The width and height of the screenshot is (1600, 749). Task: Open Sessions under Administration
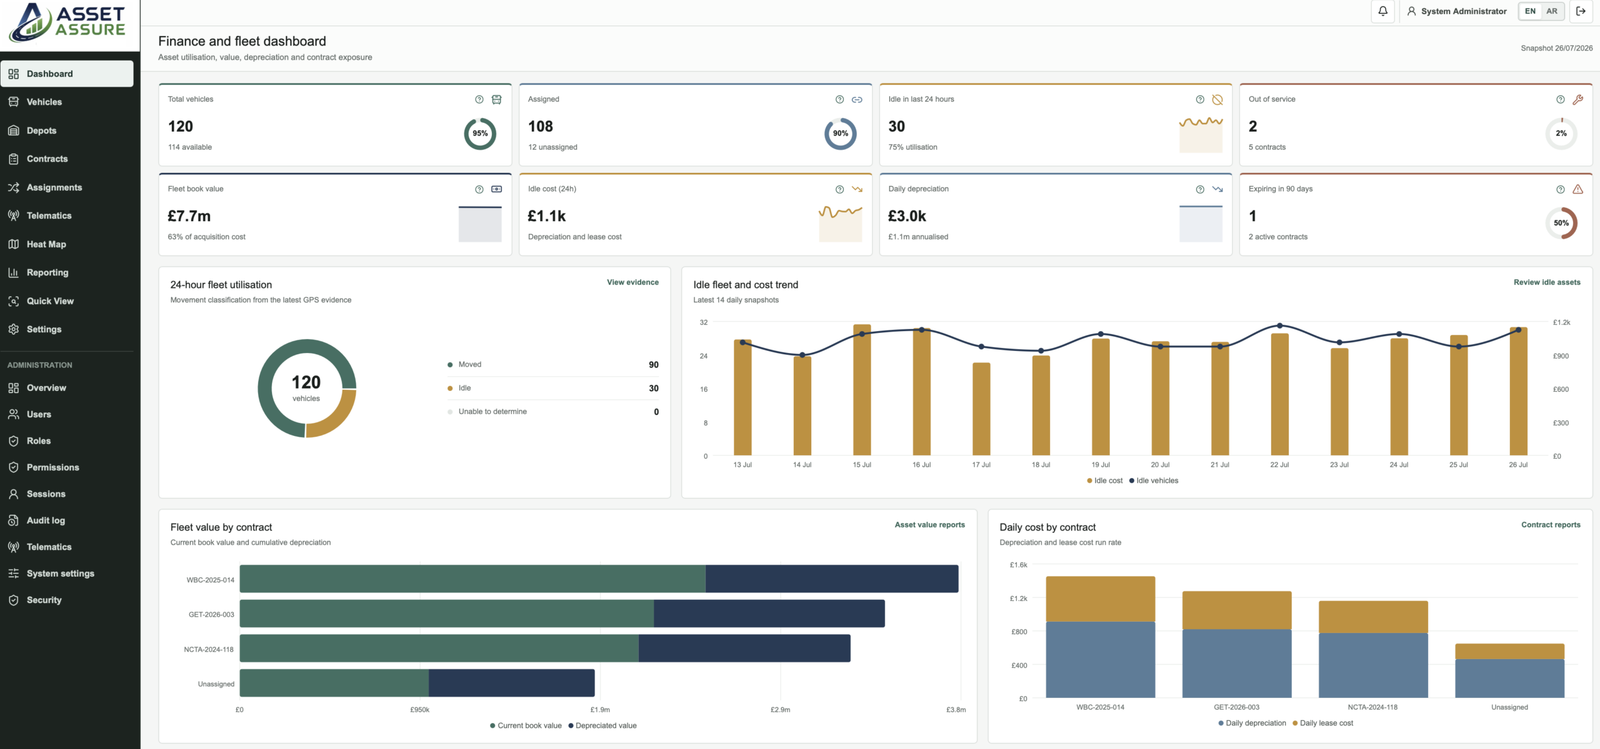(67, 494)
